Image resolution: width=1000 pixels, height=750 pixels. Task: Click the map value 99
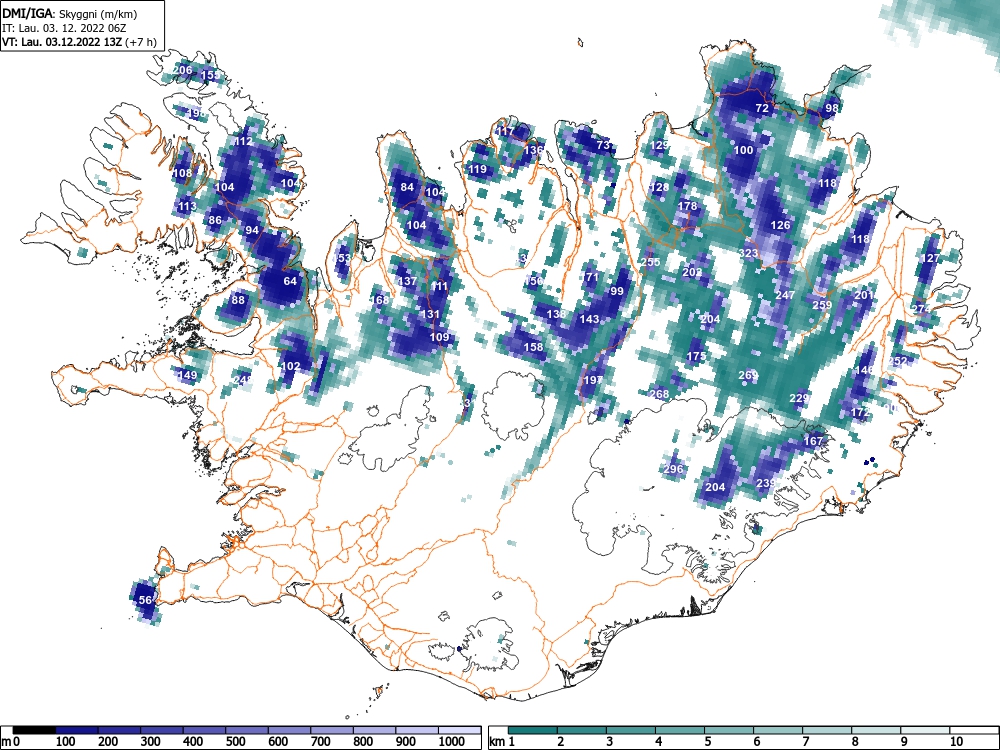617,291
